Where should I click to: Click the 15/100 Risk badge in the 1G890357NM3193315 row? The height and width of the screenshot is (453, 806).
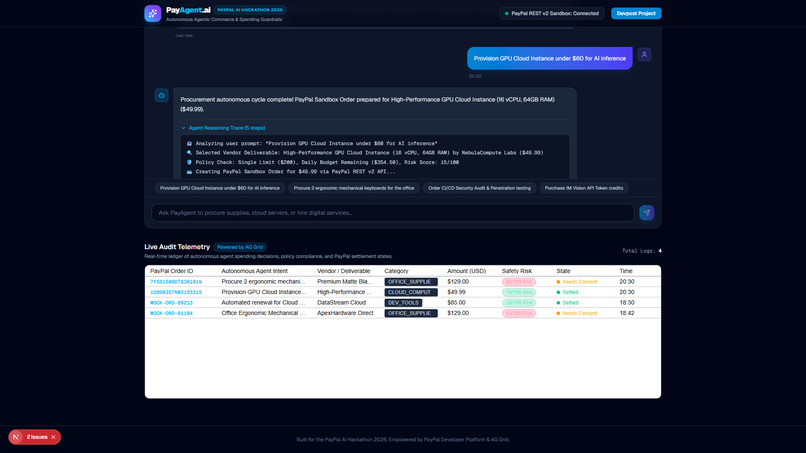[519, 292]
